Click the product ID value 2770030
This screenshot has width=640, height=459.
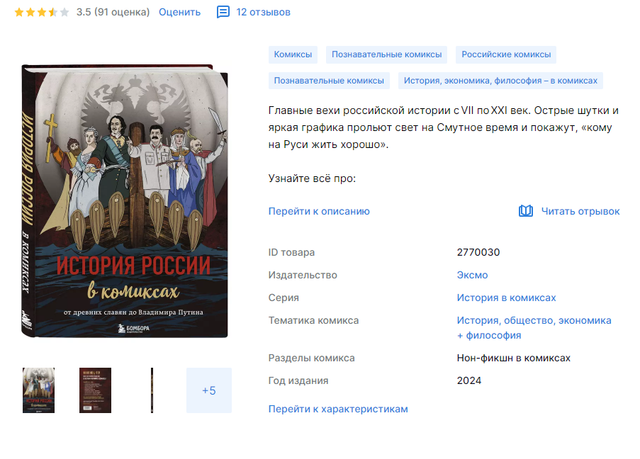coord(478,252)
